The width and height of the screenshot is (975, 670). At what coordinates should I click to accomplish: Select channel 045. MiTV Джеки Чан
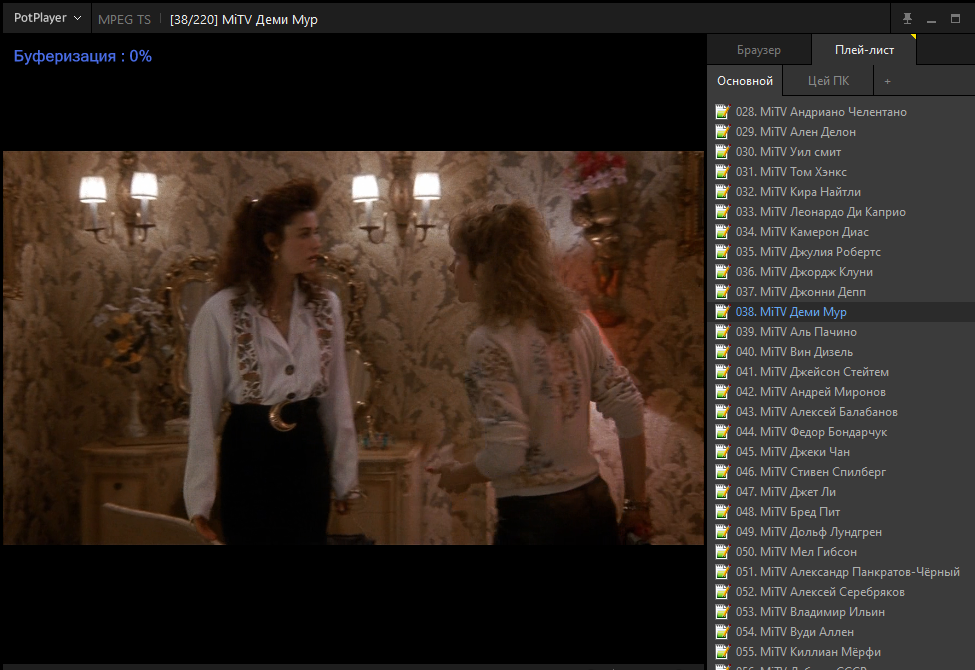[x=841, y=452]
